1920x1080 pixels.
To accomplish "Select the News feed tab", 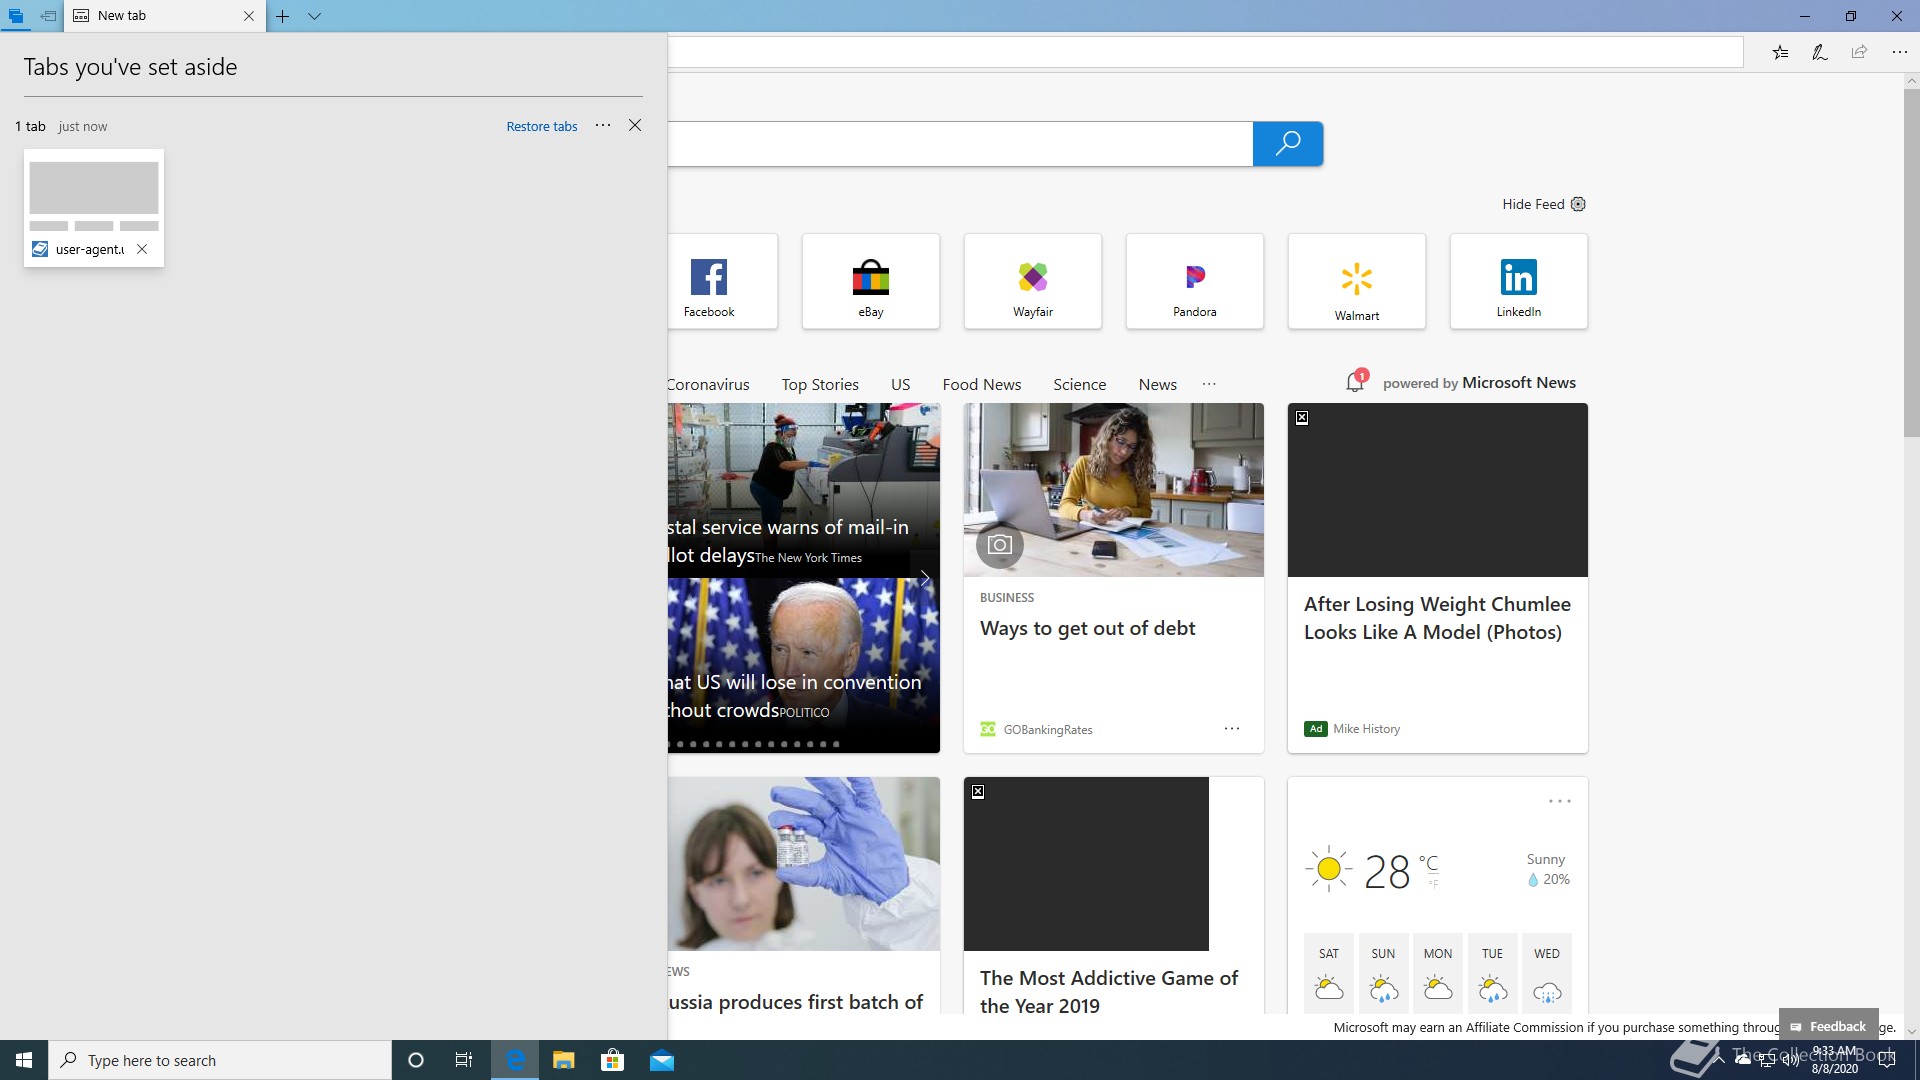I will click(x=1157, y=384).
